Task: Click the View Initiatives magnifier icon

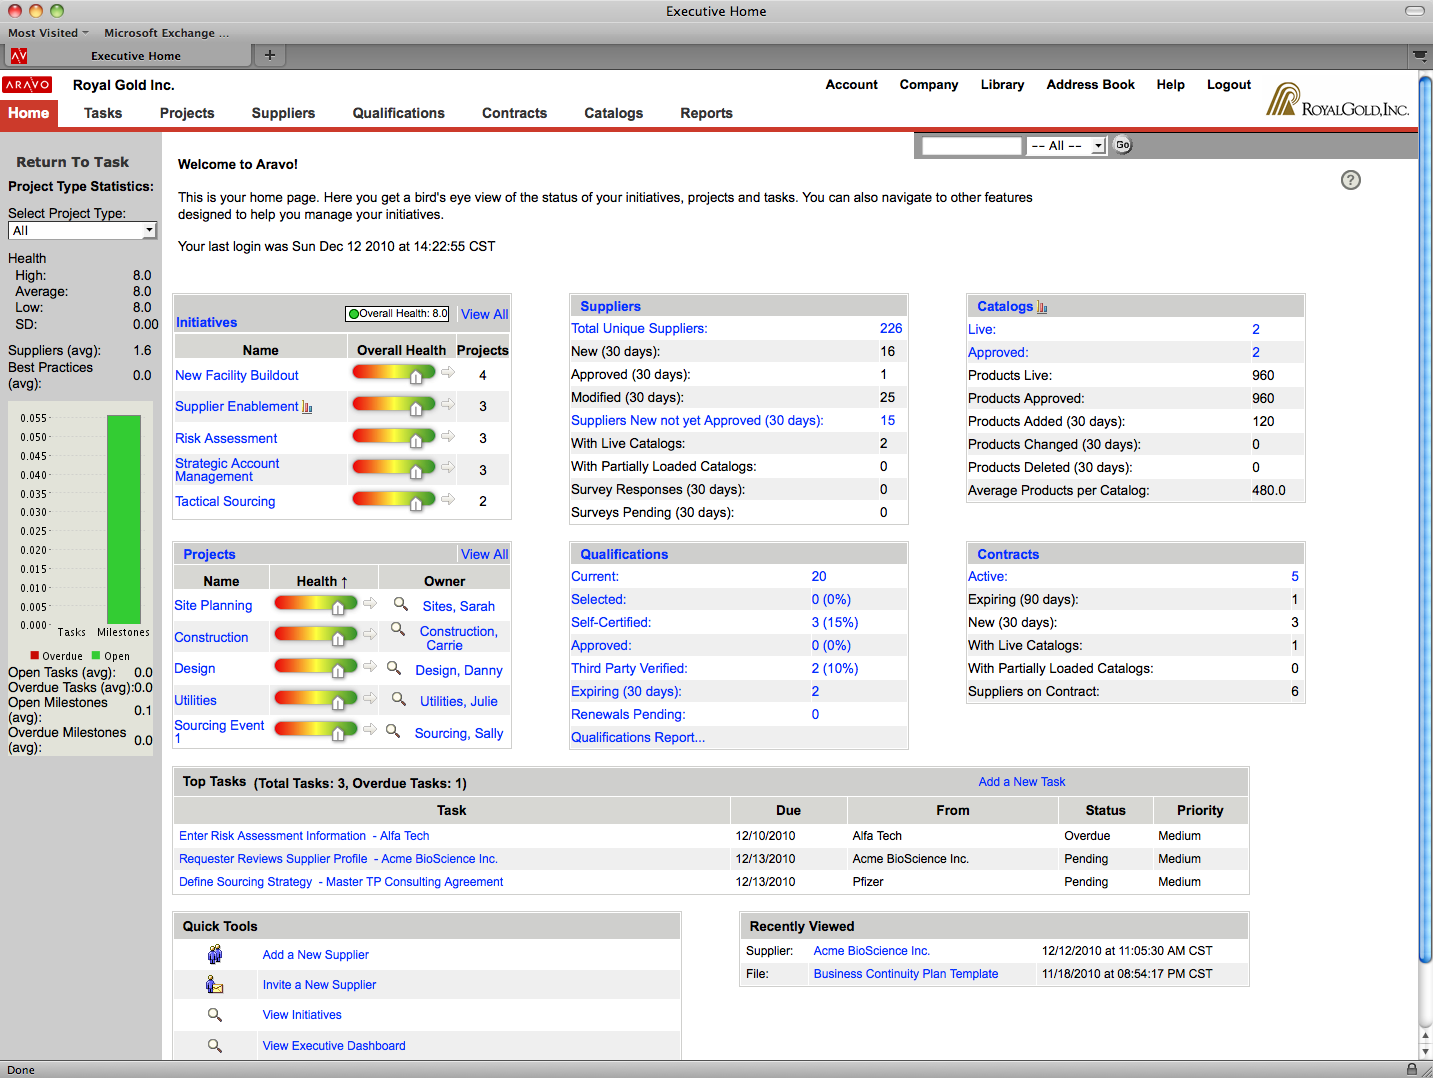Action: pos(215,1015)
